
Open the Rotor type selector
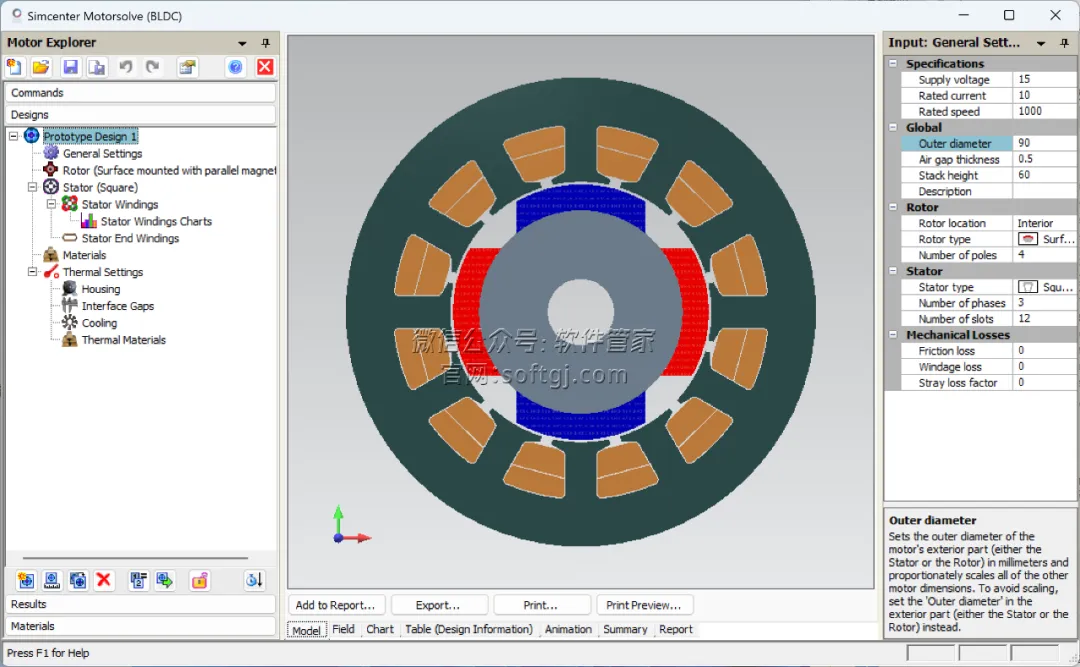[x=1044, y=239]
